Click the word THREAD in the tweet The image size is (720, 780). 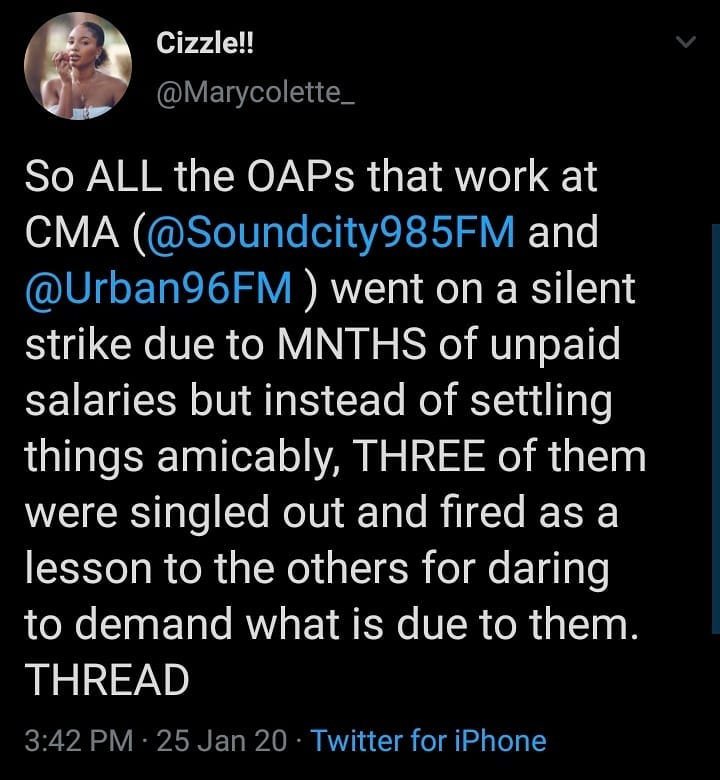point(107,680)
